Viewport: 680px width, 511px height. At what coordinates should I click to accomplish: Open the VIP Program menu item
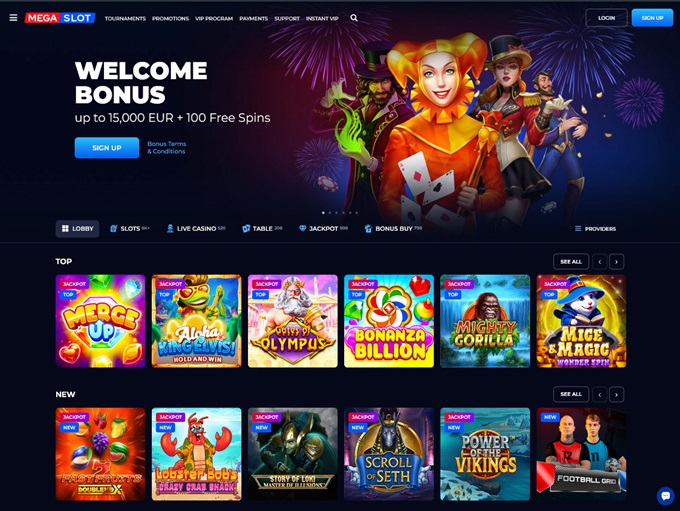(x=214, y=18)
